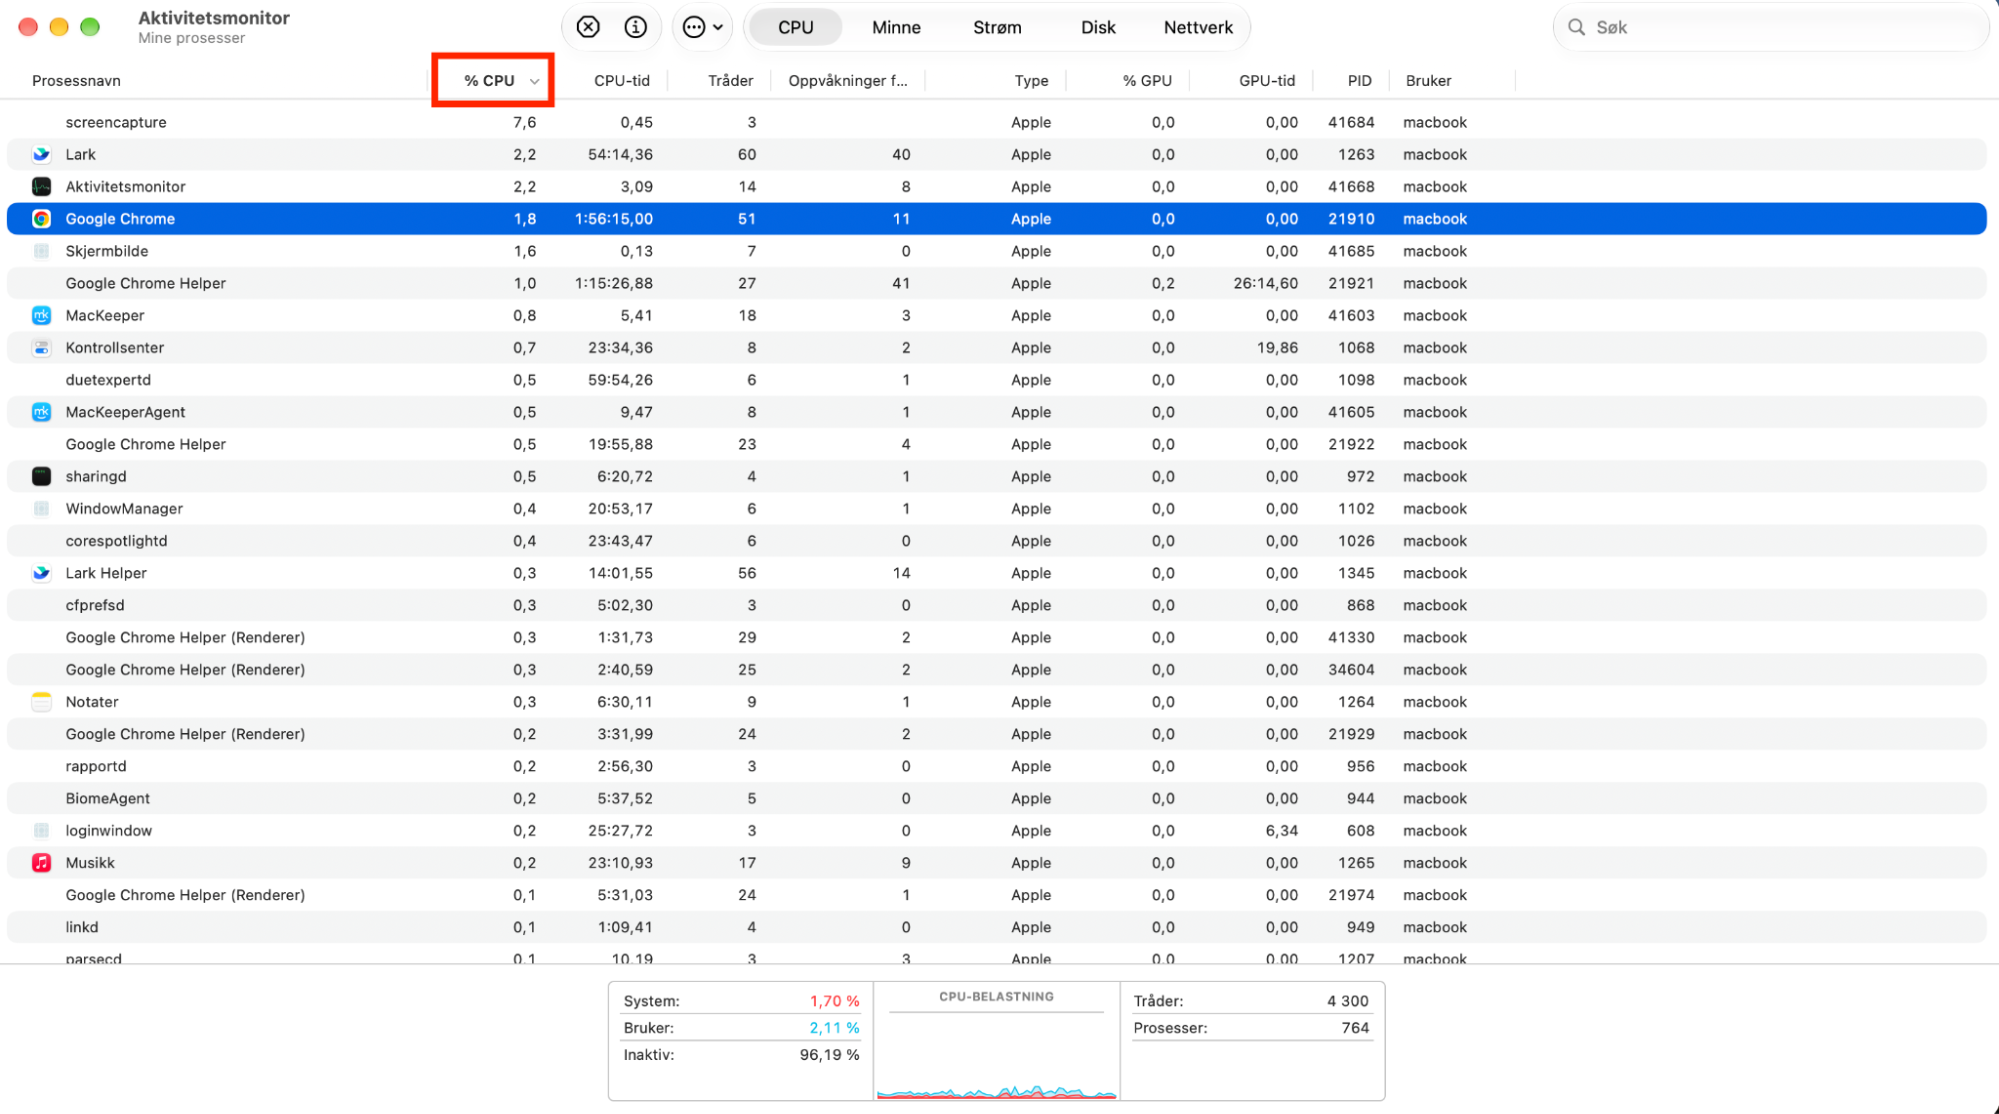The image size is (1999, 1114).
Task: Click in the Søk search field
Action: [1770, 27]
